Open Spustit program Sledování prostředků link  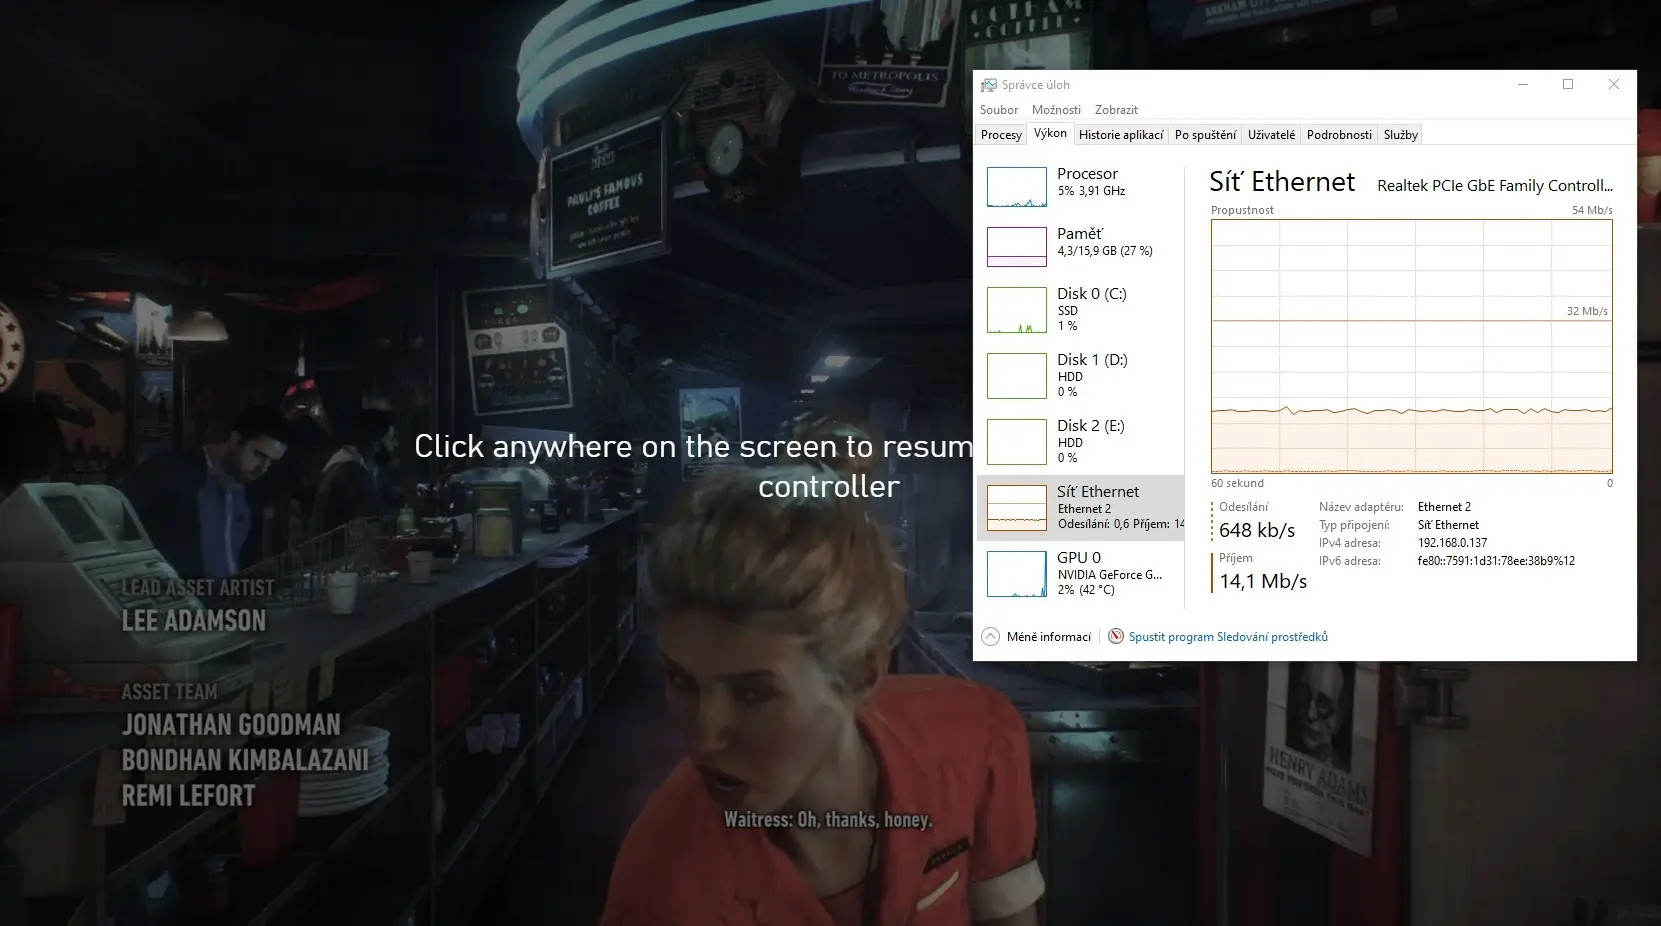pos(1228,637)
